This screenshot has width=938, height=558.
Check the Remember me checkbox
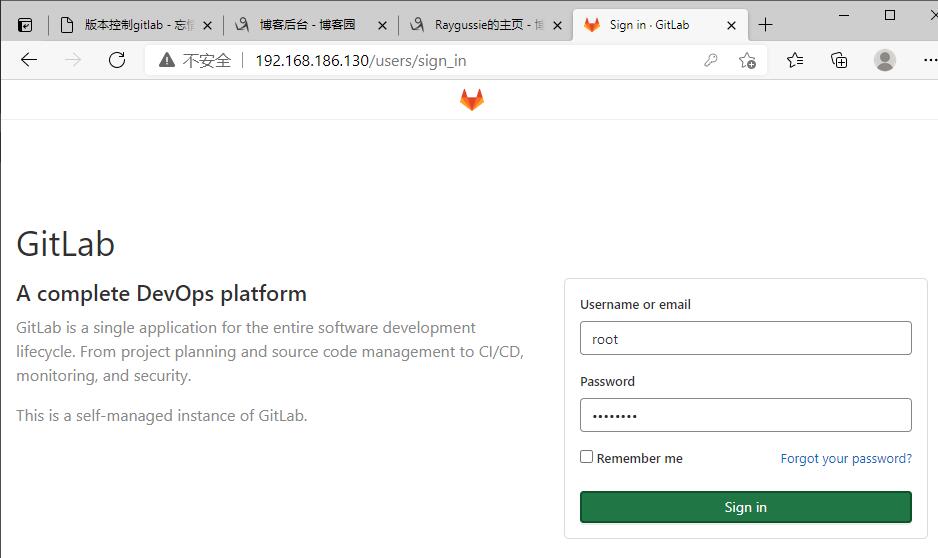tap(586, 457)
